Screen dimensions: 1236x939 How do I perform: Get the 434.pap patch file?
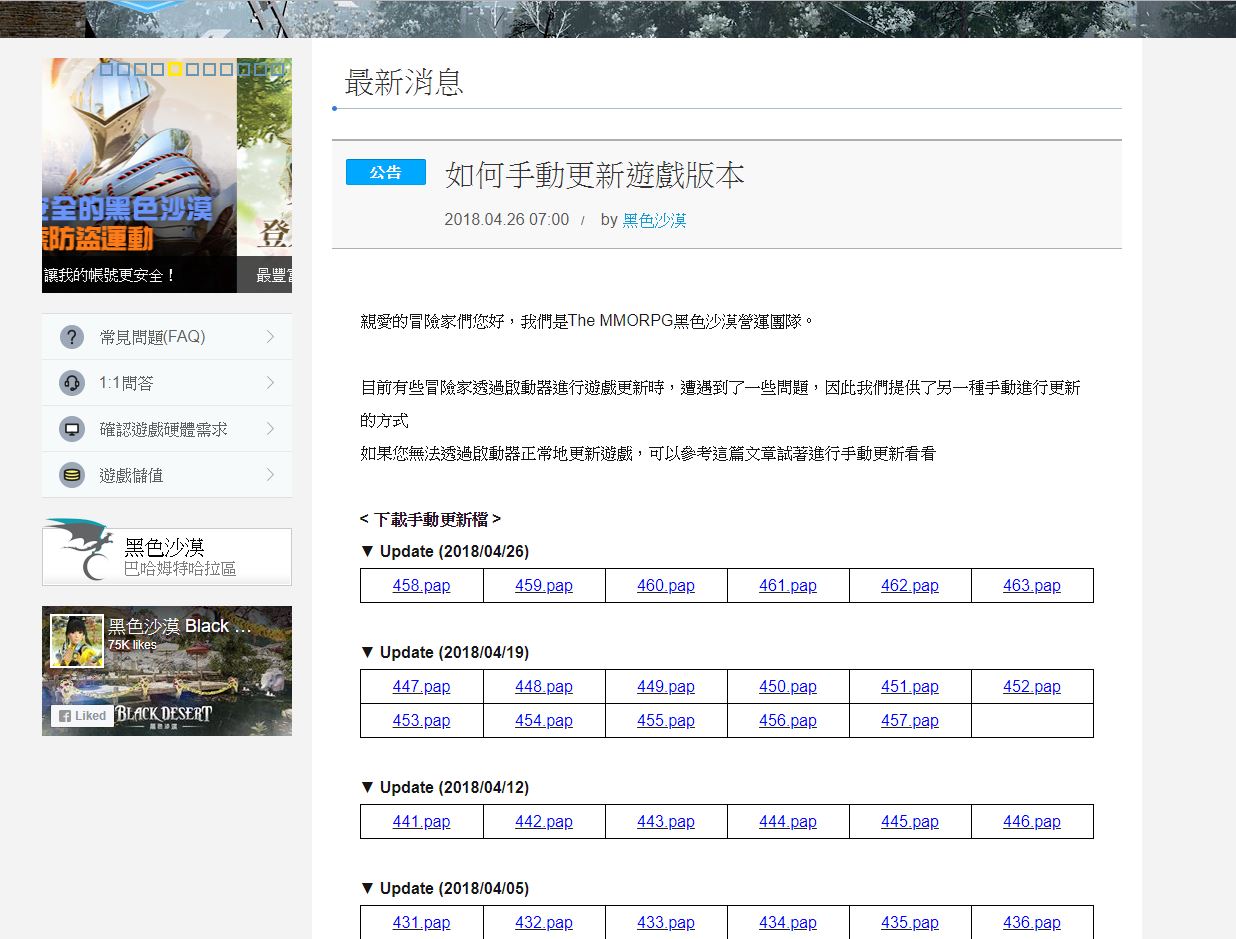[788, 923]
